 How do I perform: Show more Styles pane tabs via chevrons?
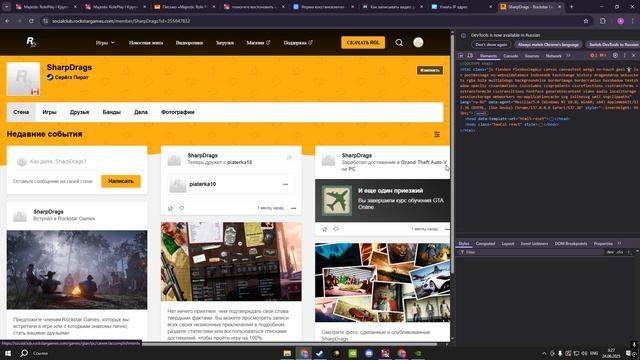(x=620, y=244)
